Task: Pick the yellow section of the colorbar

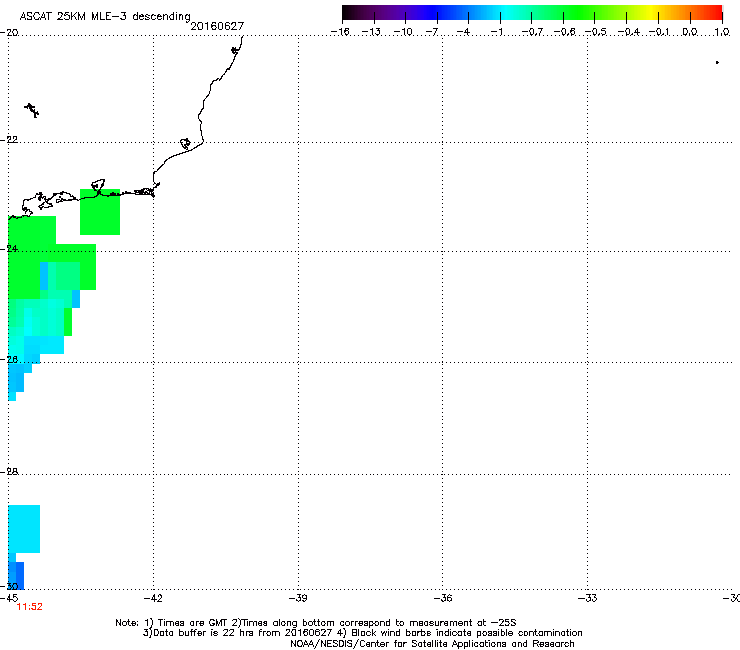Action: click(651, 12)
